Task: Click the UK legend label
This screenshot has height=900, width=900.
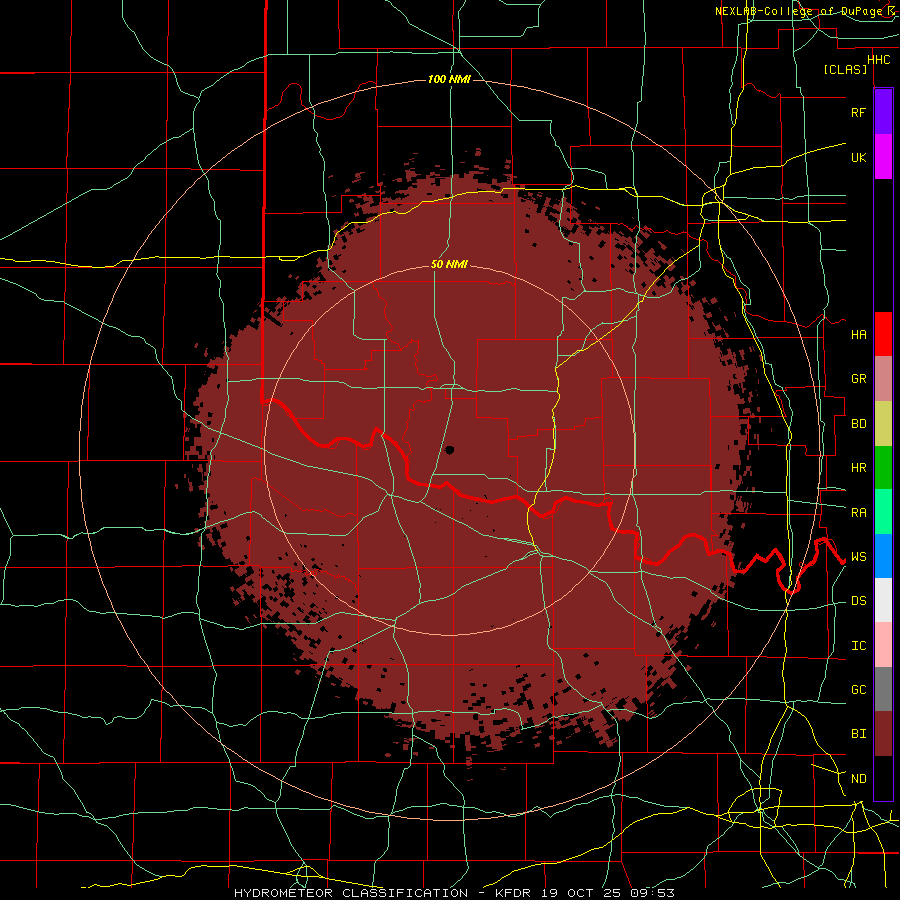Action: [858, 157]
